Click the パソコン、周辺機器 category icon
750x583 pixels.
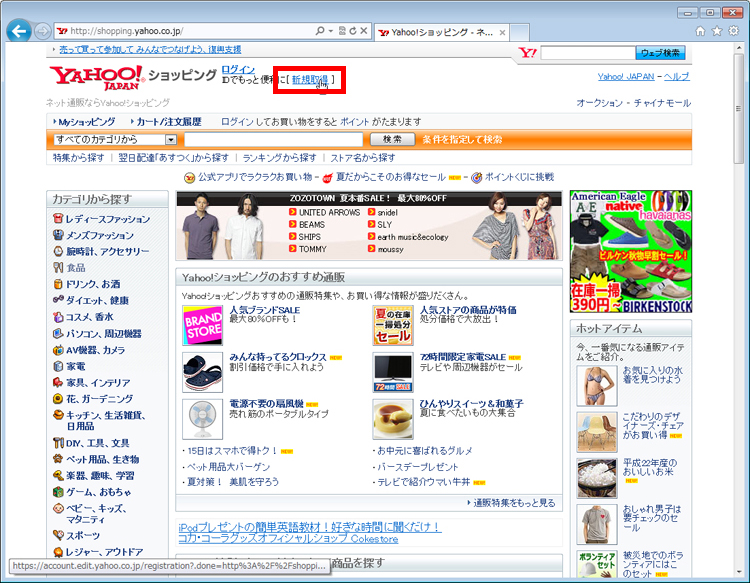[58, 333]
